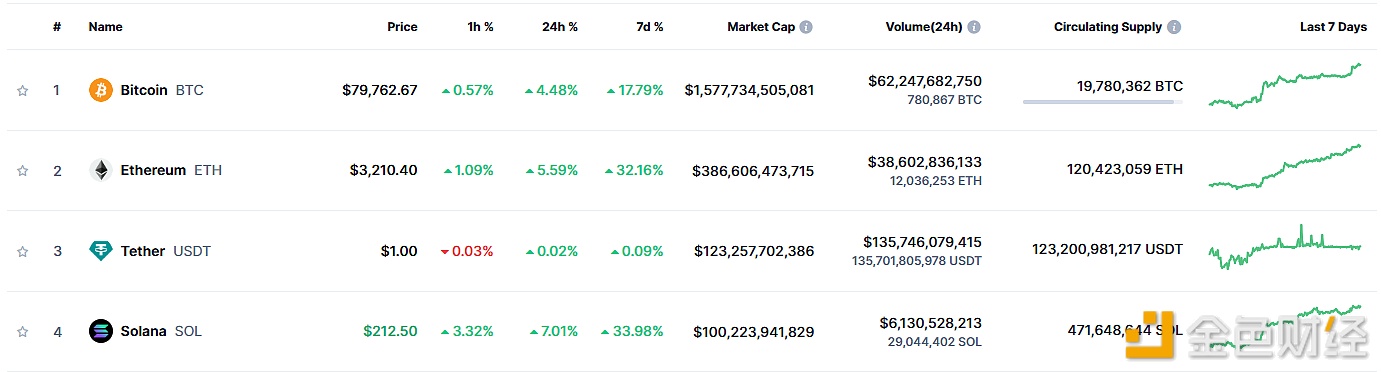Open the Bitcoin name link
The height and width of the screenshot is (372, 1381).
point(144,90)
